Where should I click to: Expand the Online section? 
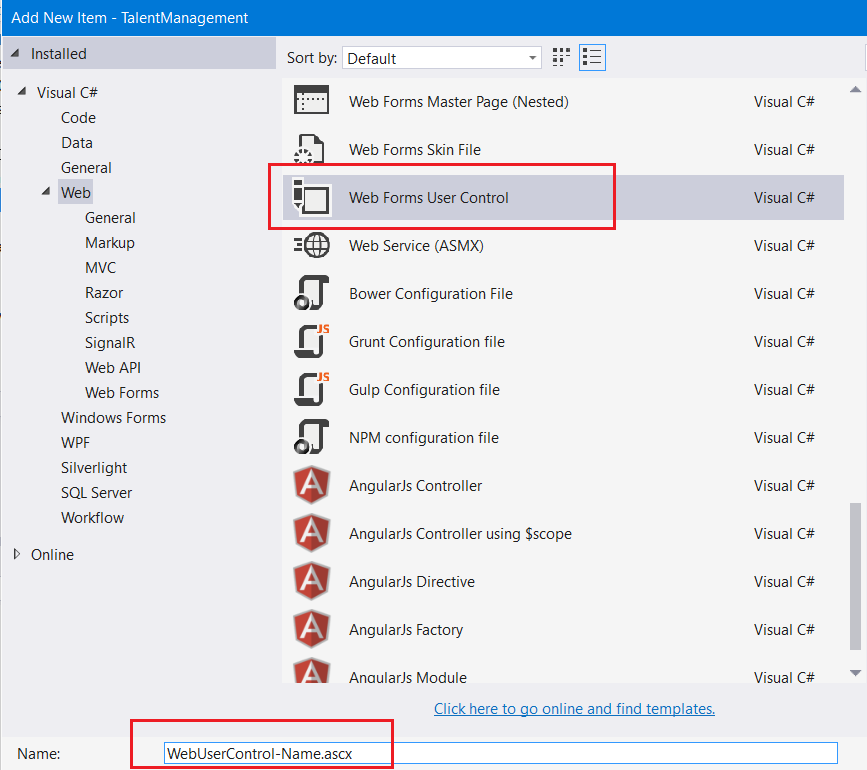click(16, 554)
